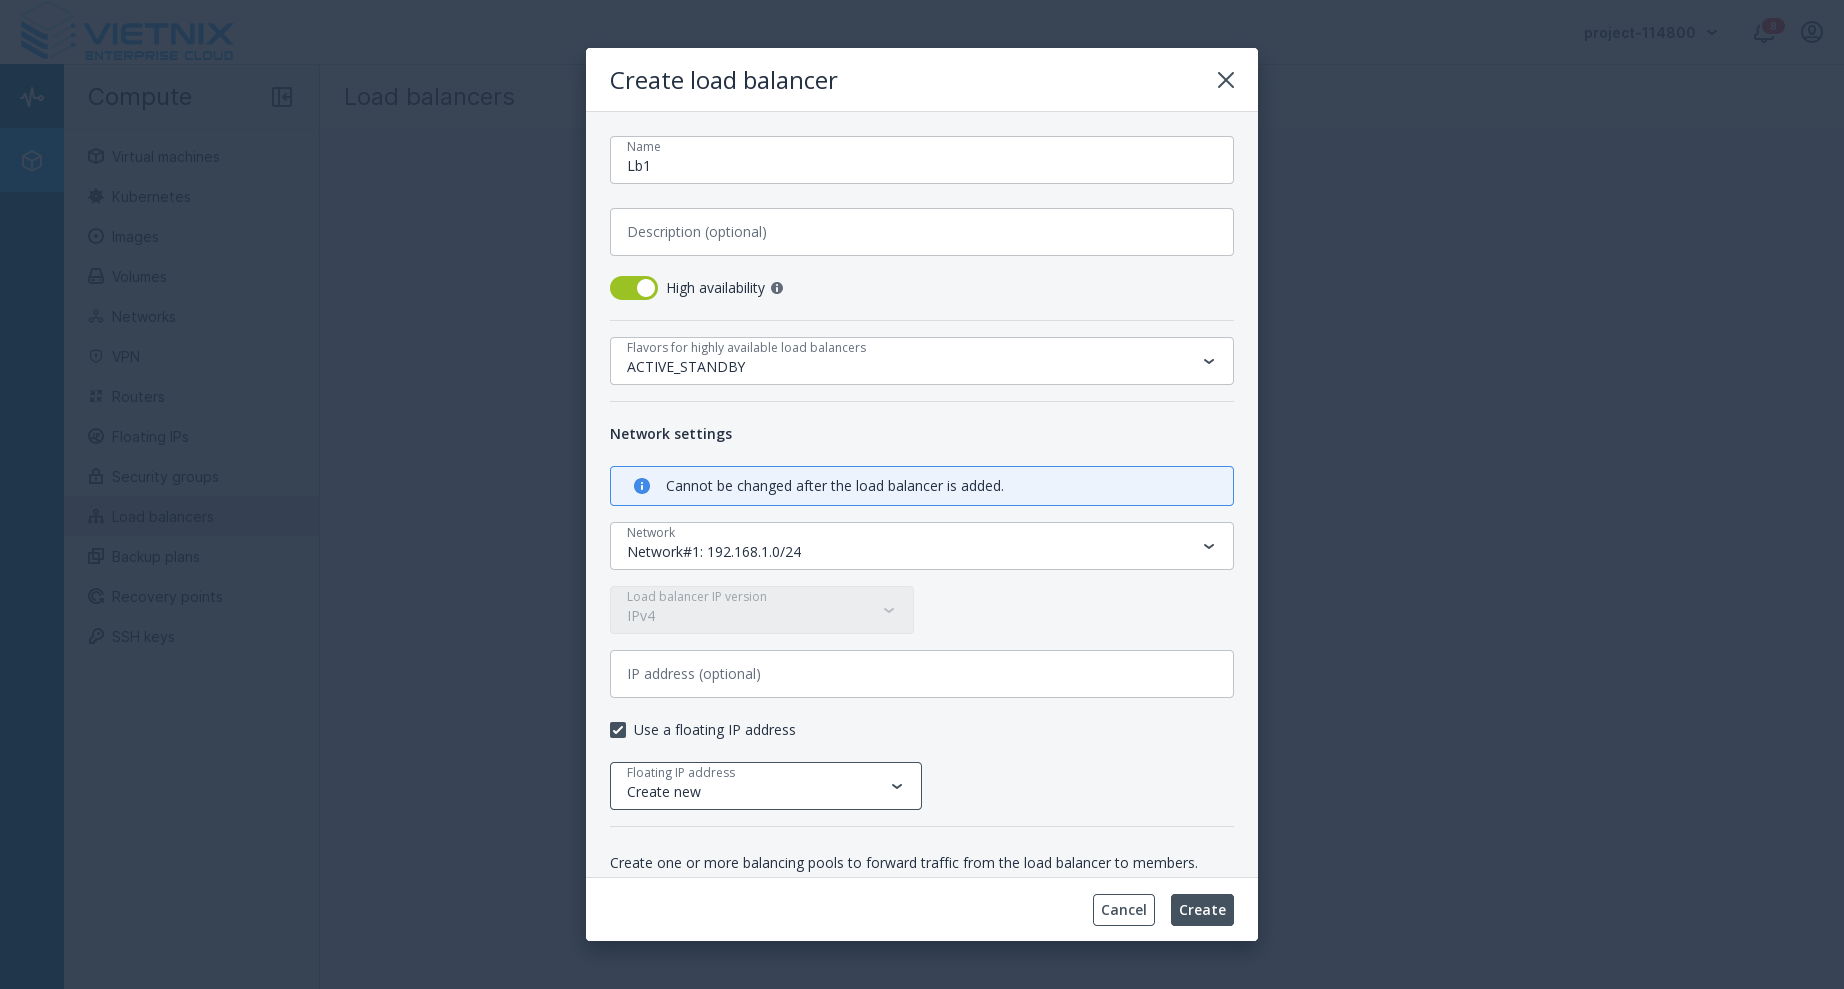This screenshot has height=989, width=1844.
Task: Open Security groups in sidebar
Action: coord(165,477)
